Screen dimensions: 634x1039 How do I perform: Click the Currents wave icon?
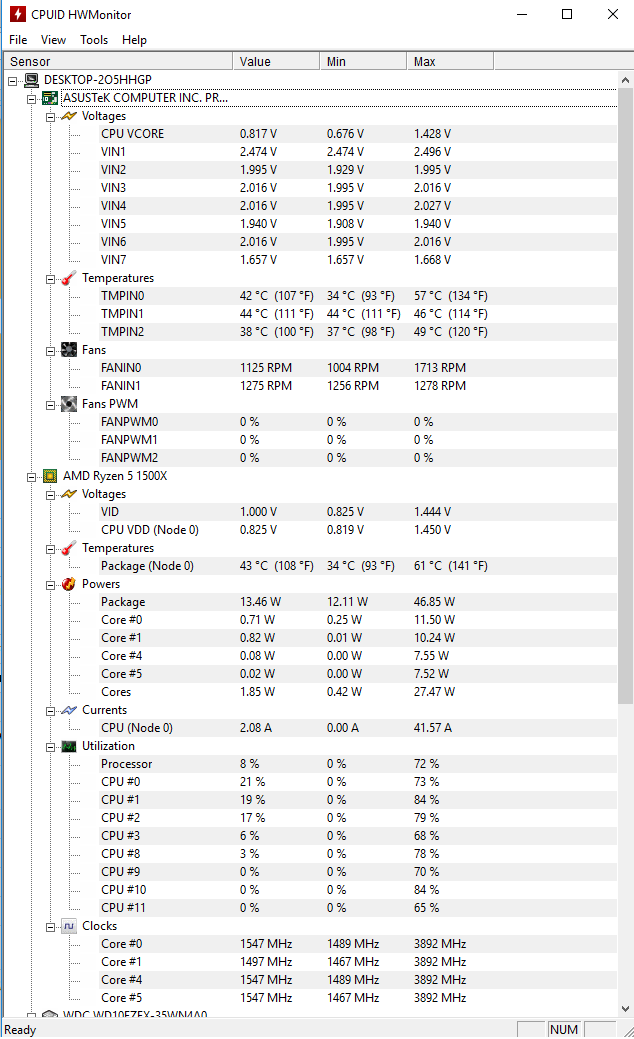click(x=68, y=710)
